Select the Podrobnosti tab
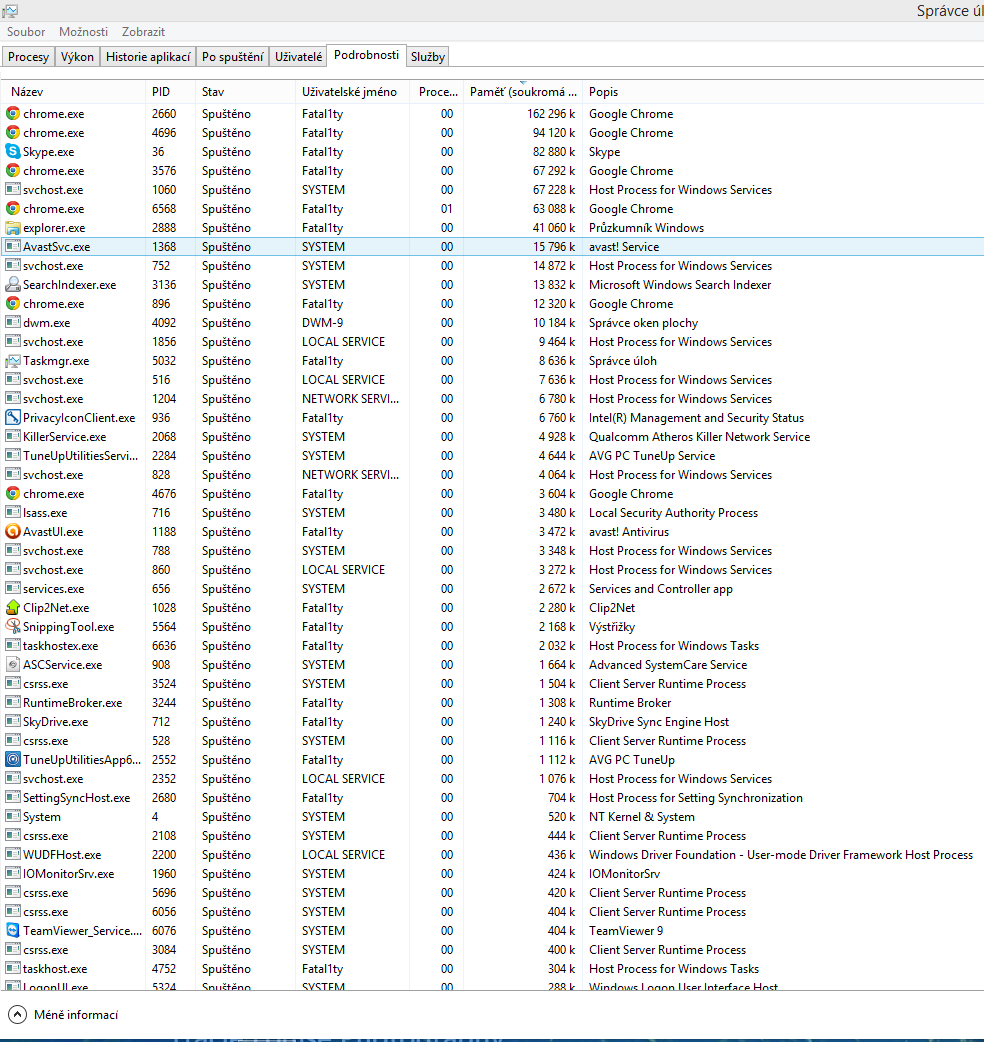The height and width of the screenshot is (1042, 984). 366,55
